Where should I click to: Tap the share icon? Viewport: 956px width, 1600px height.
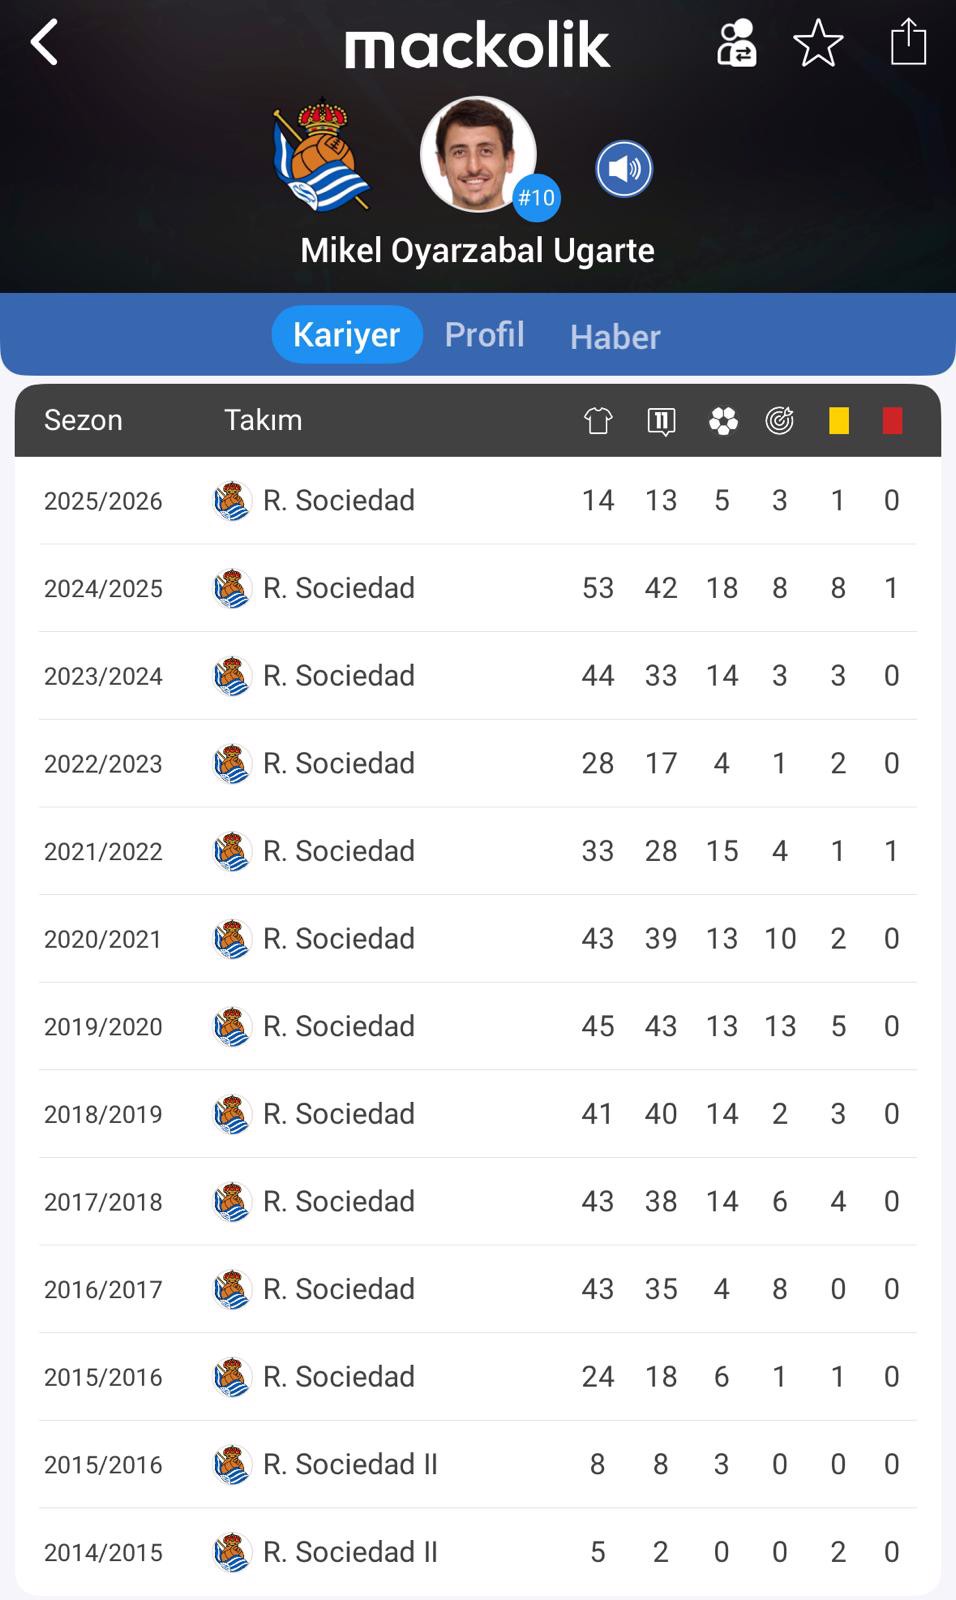pos(908,43)
